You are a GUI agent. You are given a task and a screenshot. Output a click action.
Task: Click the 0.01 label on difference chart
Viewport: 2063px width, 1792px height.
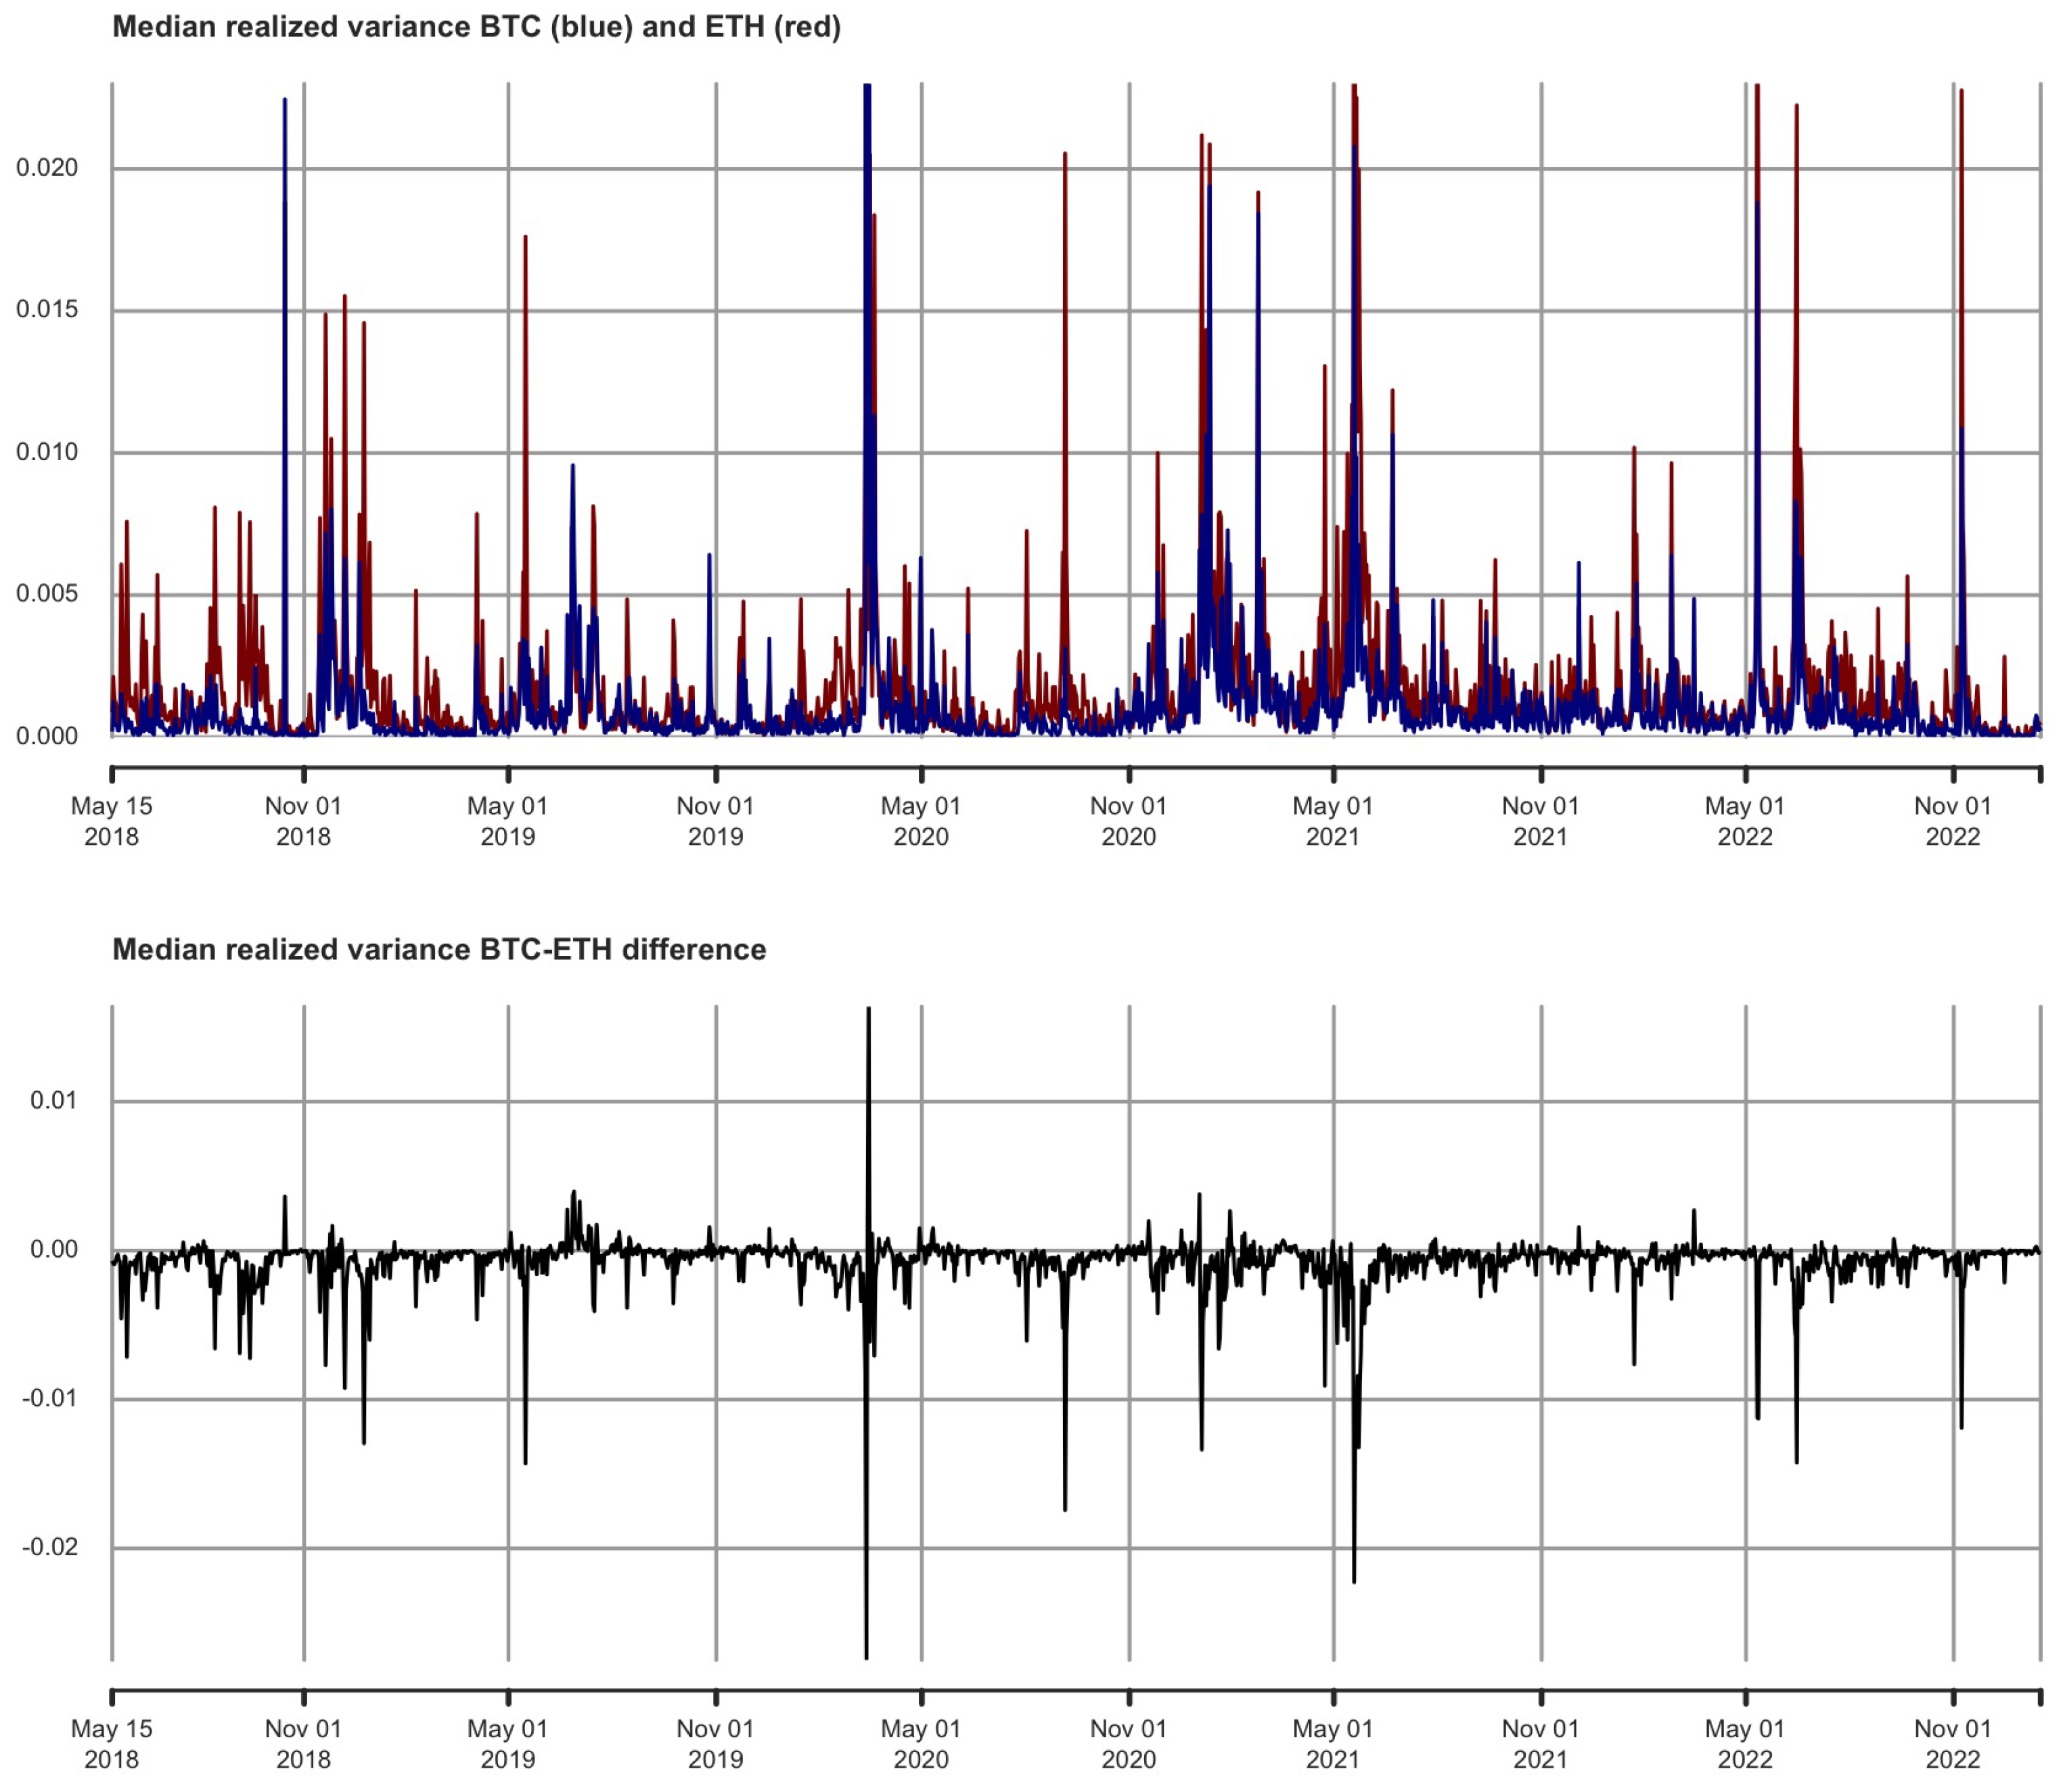click(54, 1101)
